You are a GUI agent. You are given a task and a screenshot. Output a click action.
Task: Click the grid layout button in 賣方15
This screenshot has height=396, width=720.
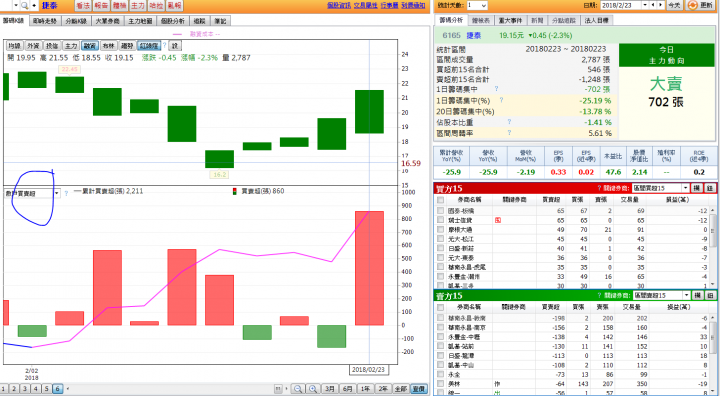(709, 295)
